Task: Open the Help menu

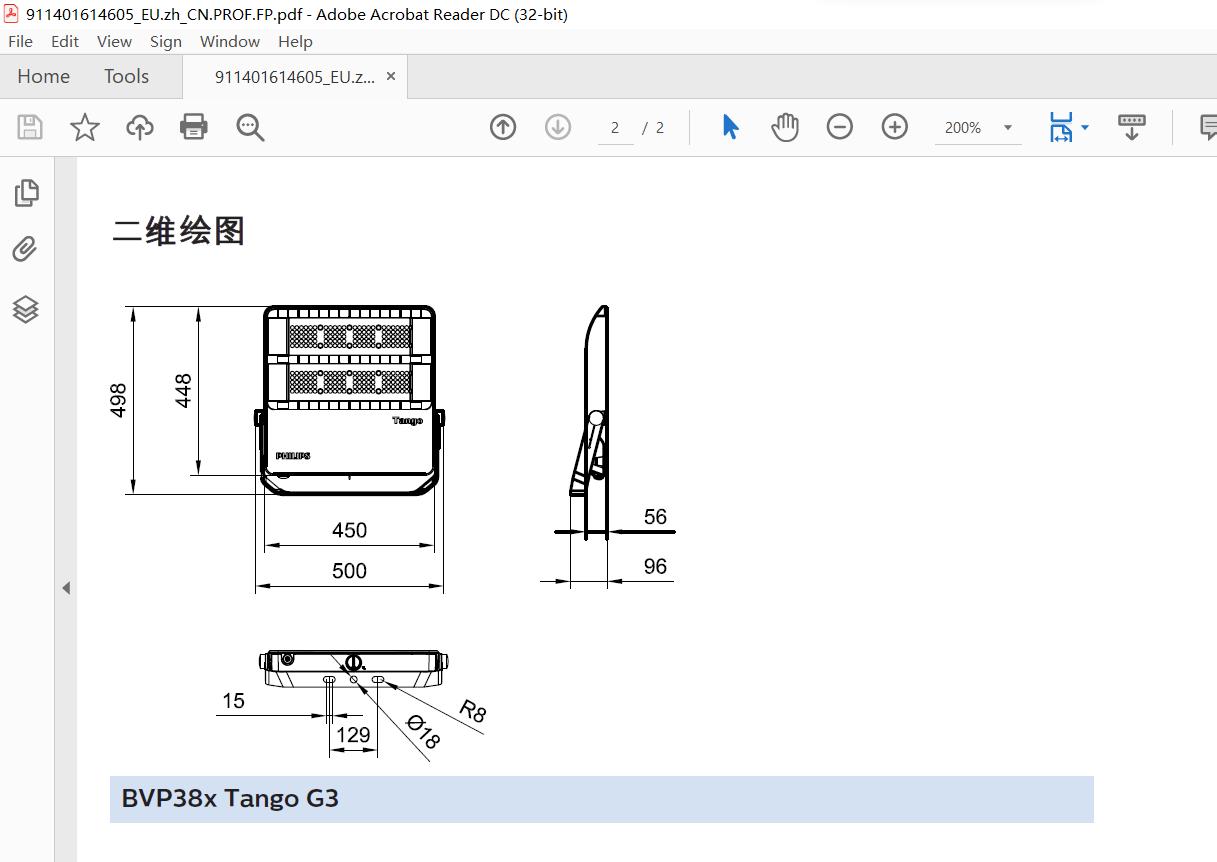Action: [295, 41]
